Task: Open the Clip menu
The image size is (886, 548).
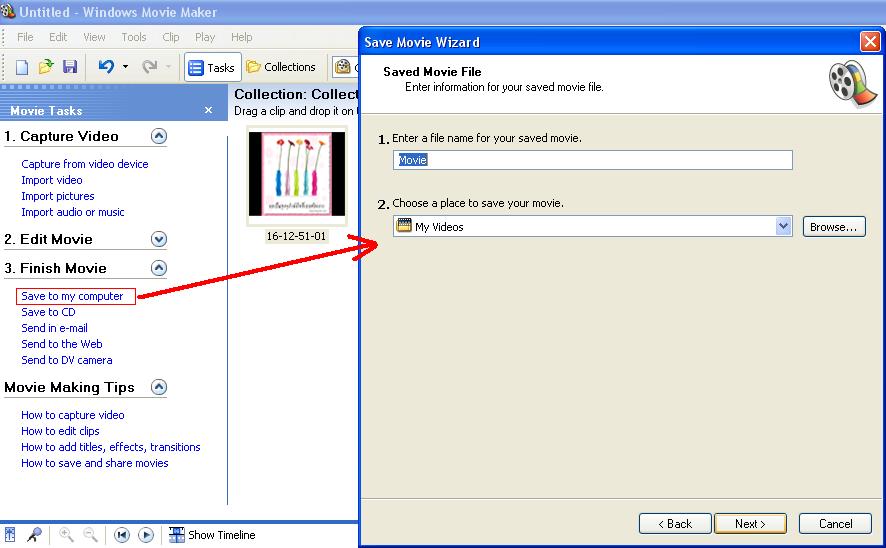Action: (x=171, y=37)
